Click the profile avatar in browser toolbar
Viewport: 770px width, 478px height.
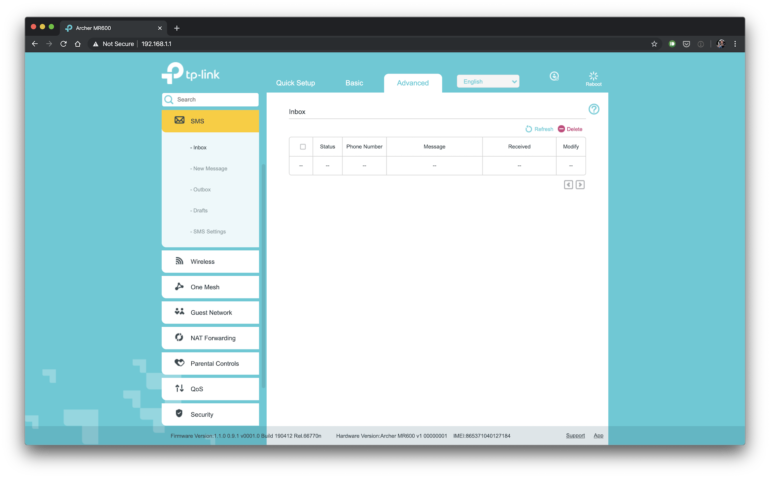coord(720,44)
